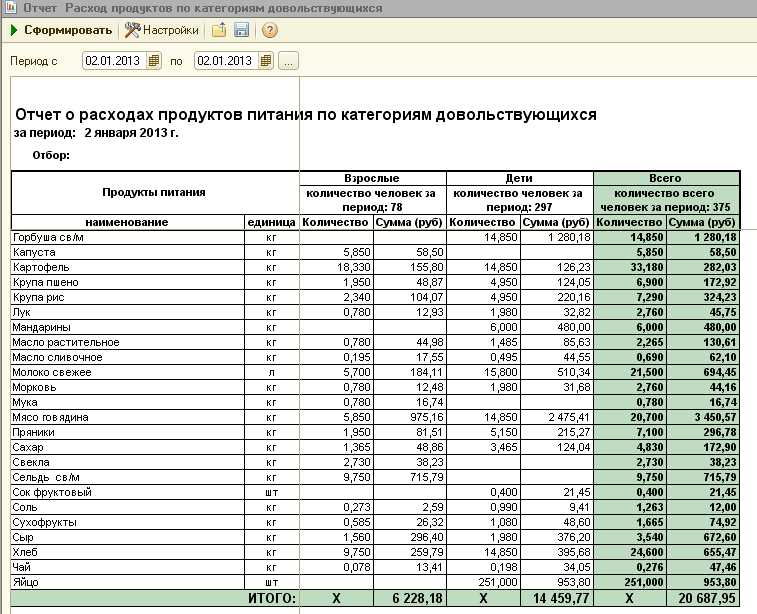Open Настройки report settings
This screenshot has width=757, height=614.
161,30
